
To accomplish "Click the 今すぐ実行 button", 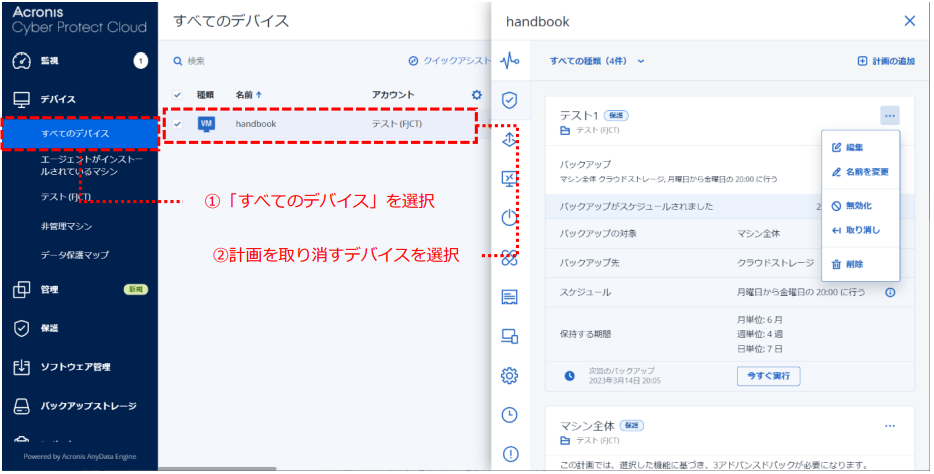I will (768, 376).
